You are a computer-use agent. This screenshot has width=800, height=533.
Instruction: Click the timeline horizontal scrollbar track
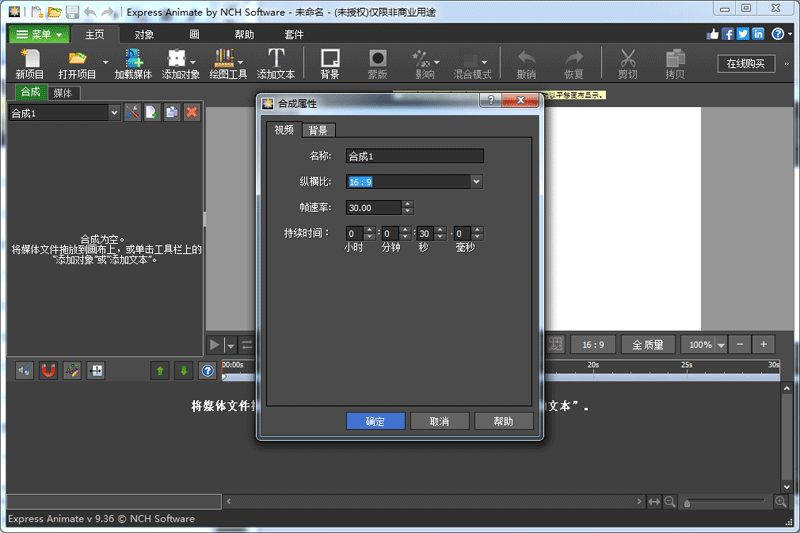pos(434,501)
